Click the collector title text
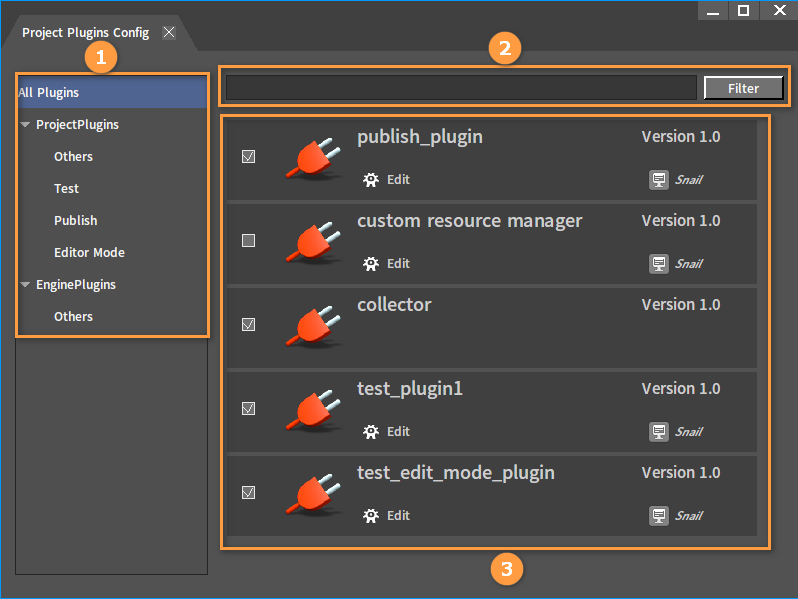 coord(394,304)
